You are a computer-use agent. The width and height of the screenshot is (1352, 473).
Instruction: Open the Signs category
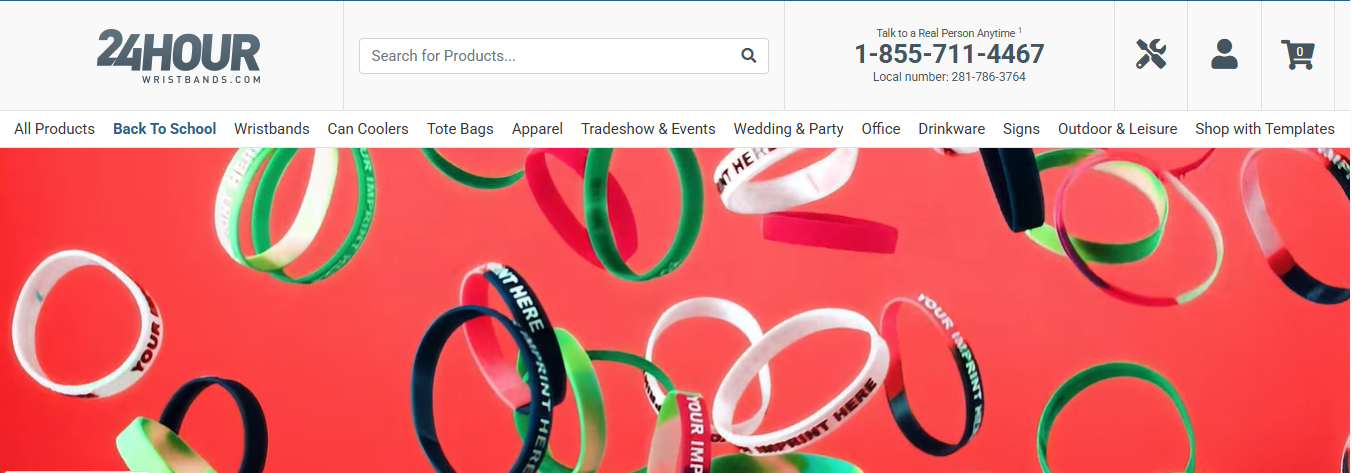coord(1021,129)
